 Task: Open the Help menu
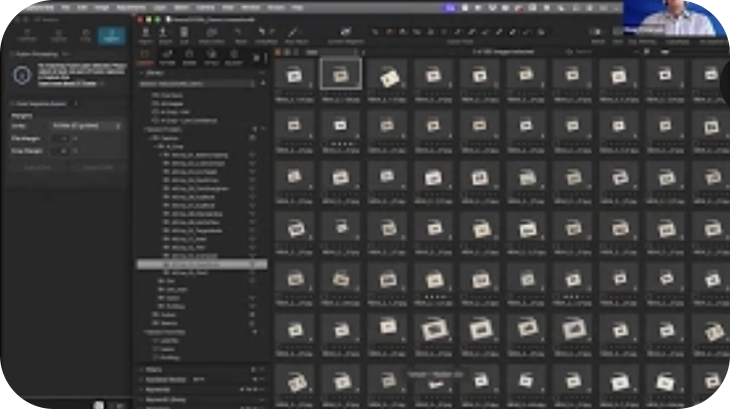coord(297,7)
